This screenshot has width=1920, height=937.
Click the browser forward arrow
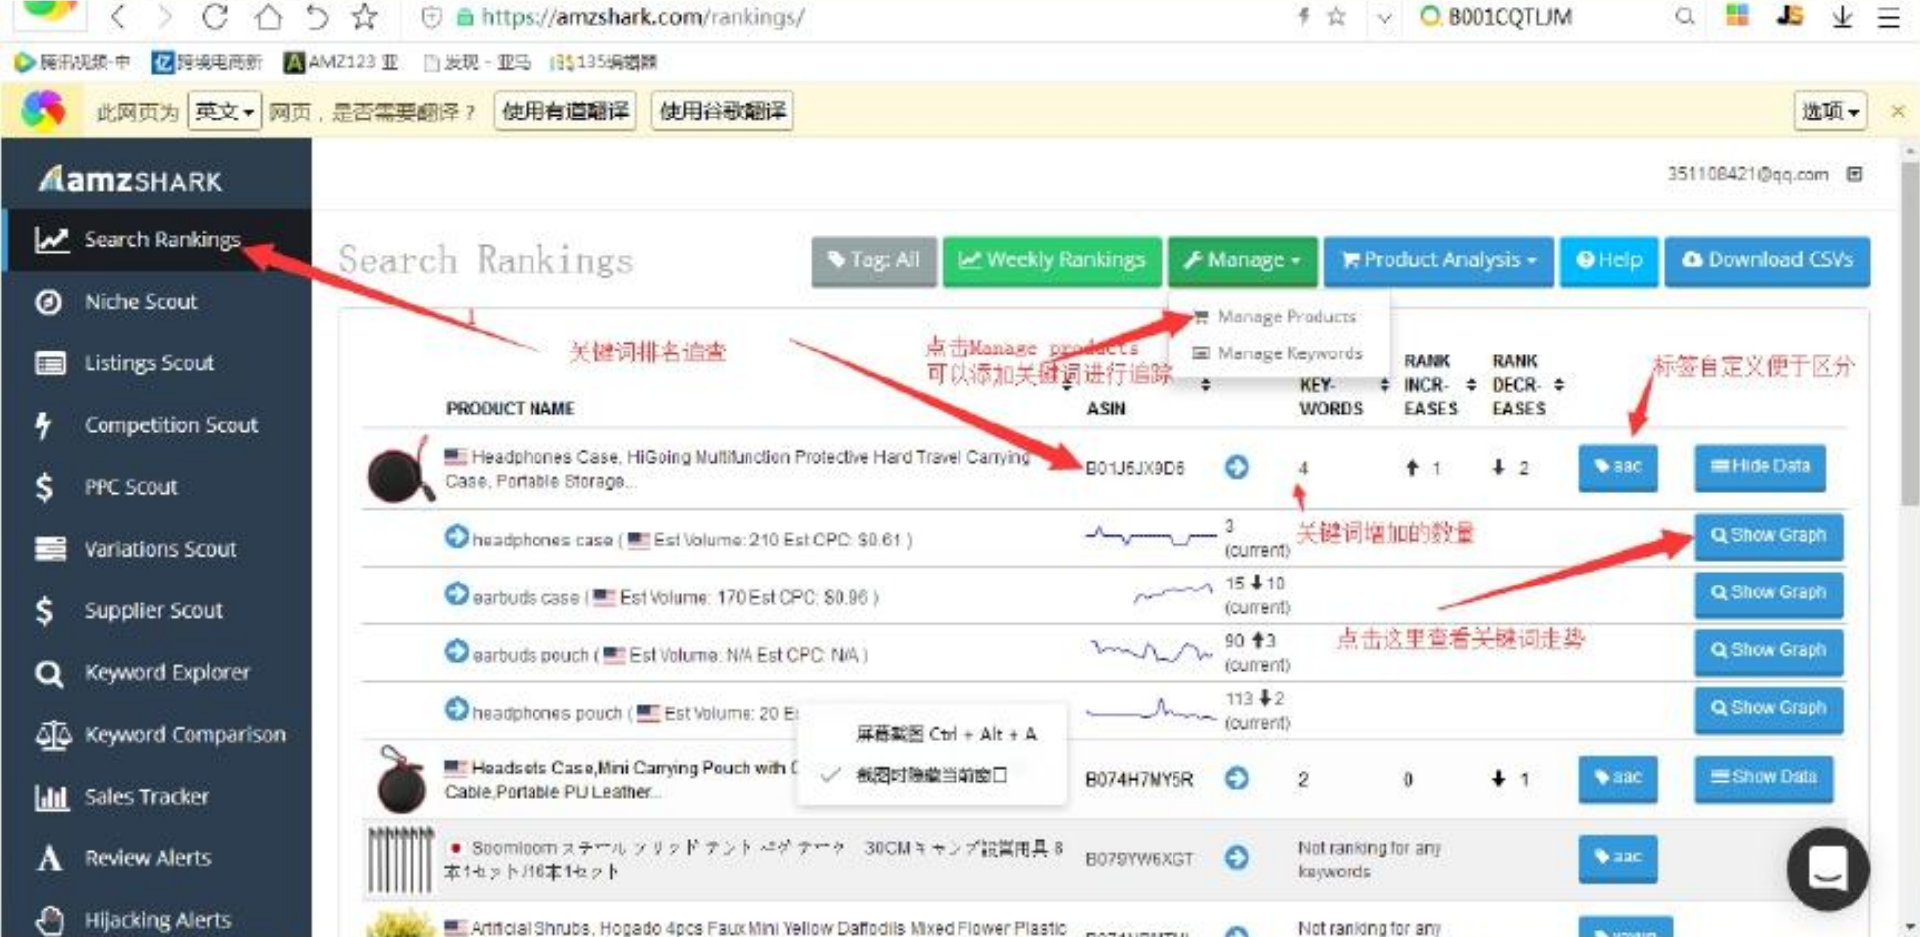165,17
